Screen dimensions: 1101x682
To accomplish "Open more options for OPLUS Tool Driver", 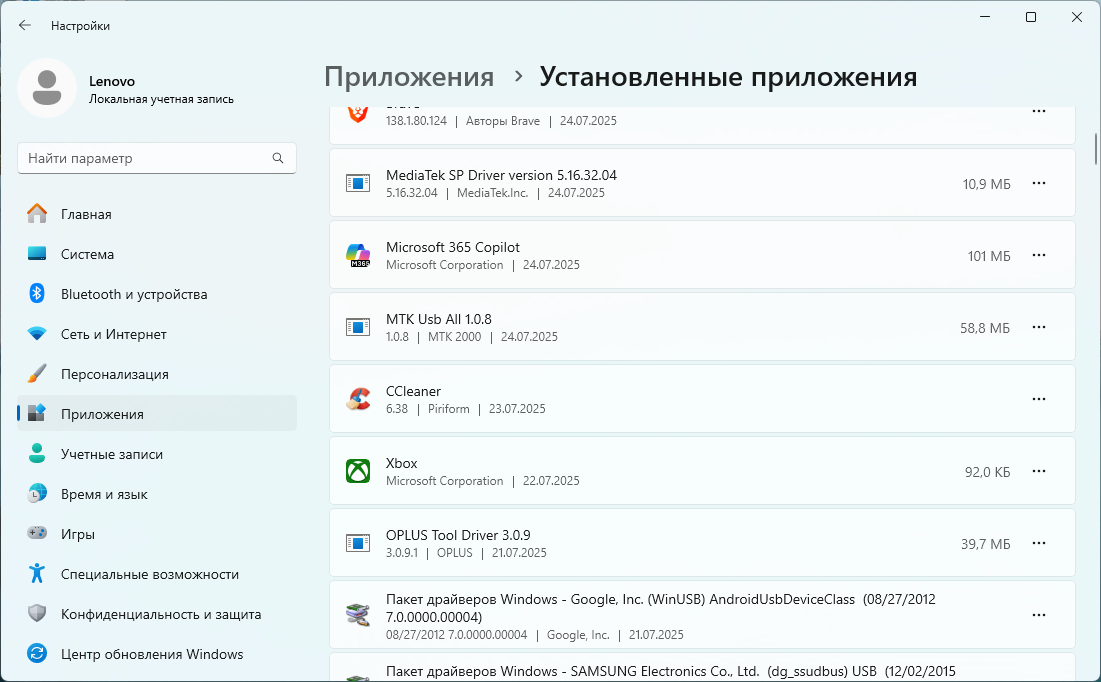I will (1039, 543).
